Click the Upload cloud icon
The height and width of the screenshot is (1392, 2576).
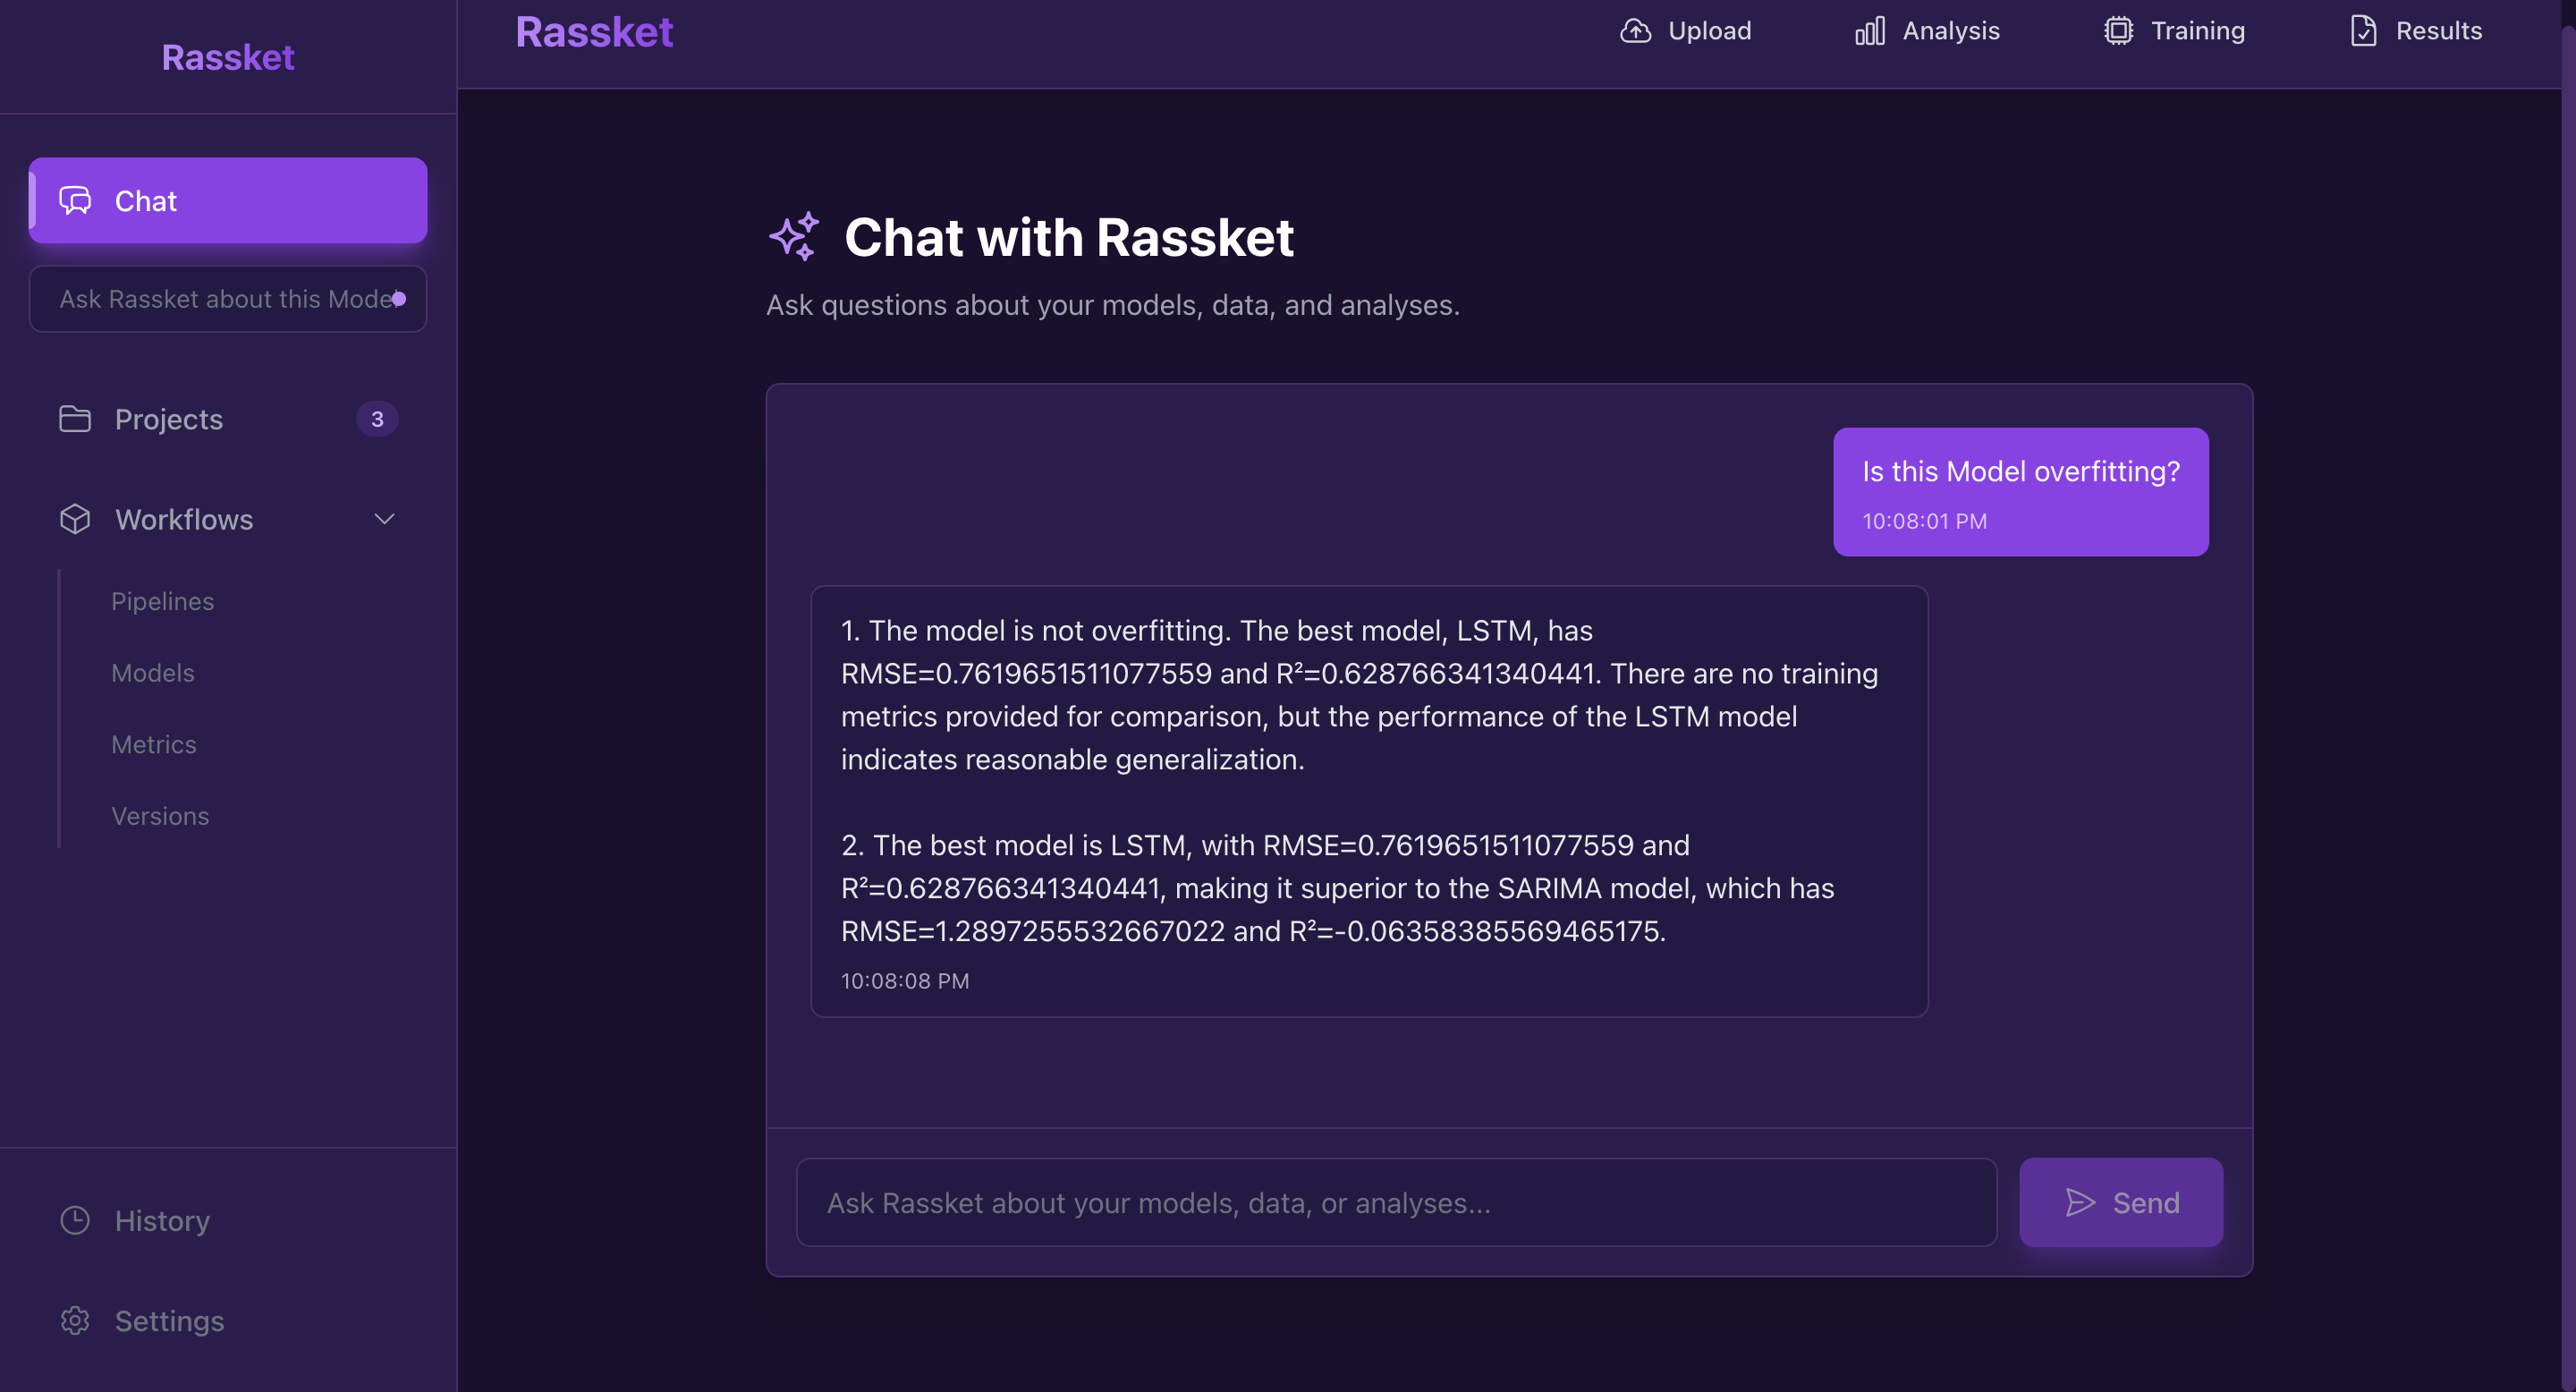point(1635,31)
